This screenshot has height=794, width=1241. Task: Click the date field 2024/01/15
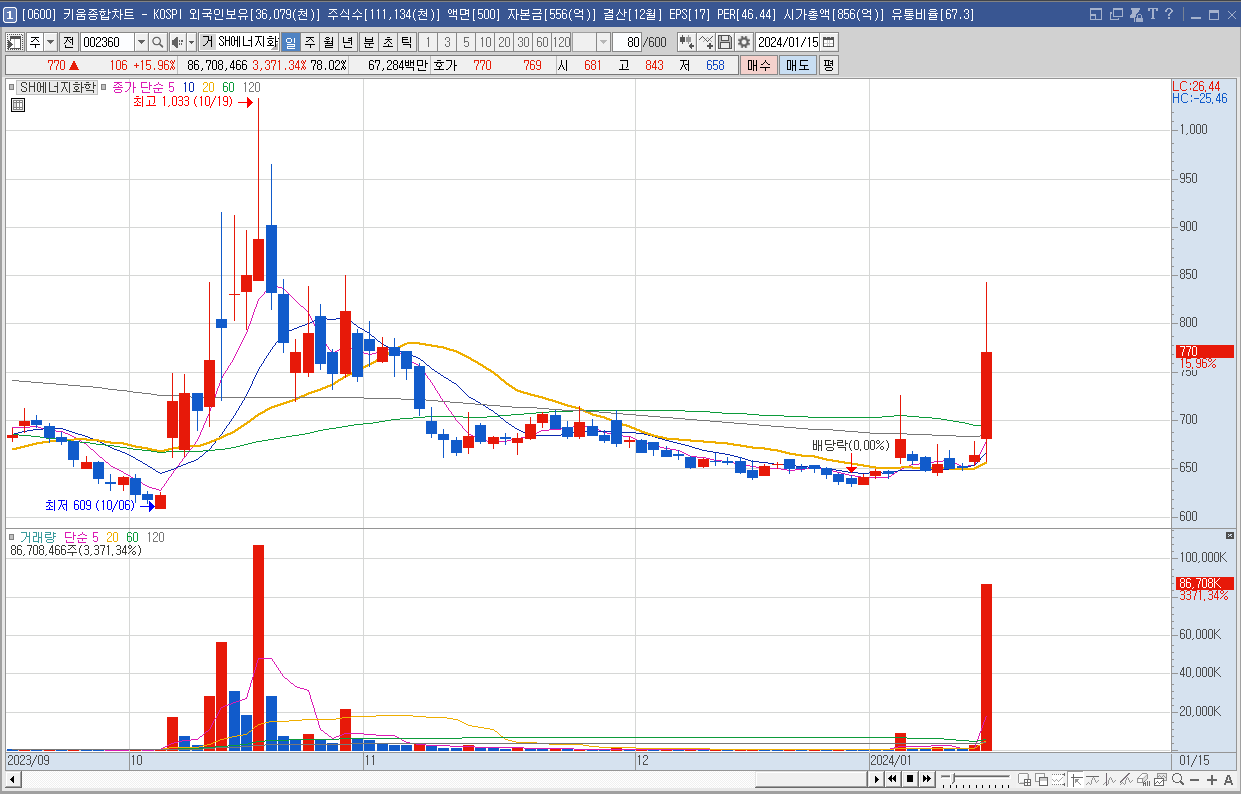[788, 42]
